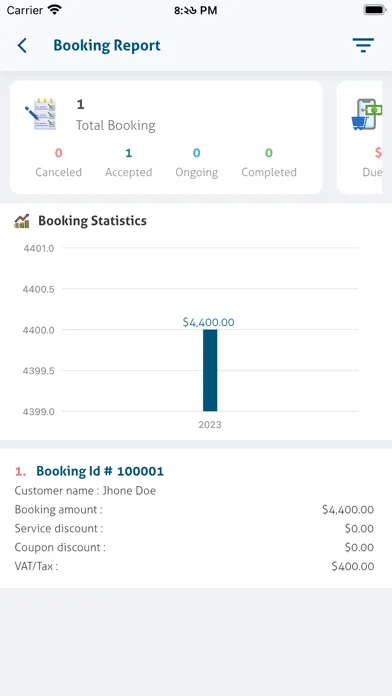Viewport: 392px width, 696px height.
Task: Tap the shopping cart payment icon
Action: [x=367, y=114]
